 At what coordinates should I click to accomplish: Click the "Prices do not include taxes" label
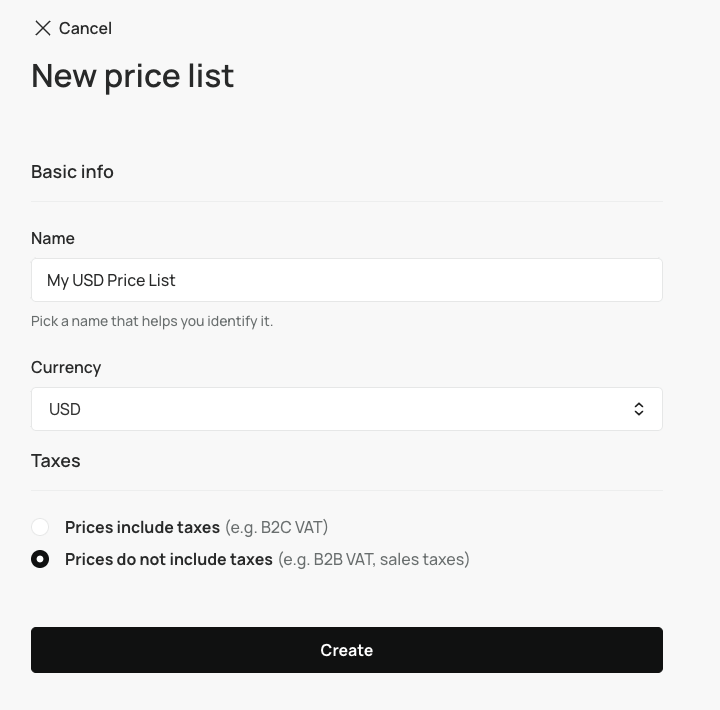click(168, 559)
